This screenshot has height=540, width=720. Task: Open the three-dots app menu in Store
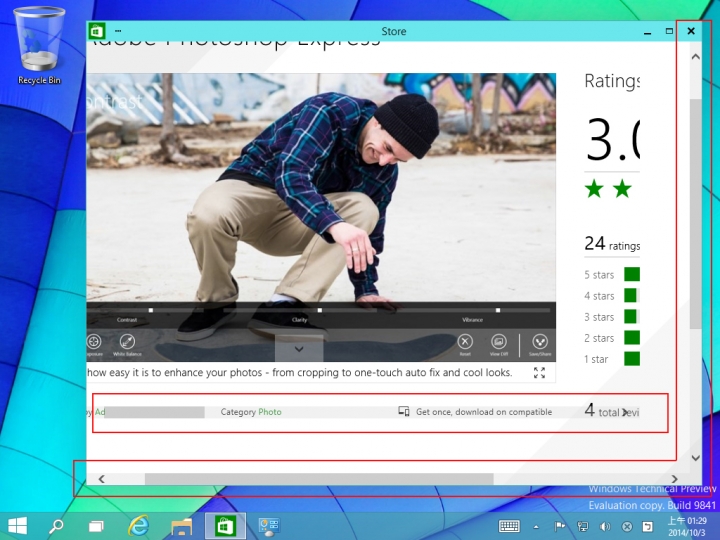click(118, 31)
